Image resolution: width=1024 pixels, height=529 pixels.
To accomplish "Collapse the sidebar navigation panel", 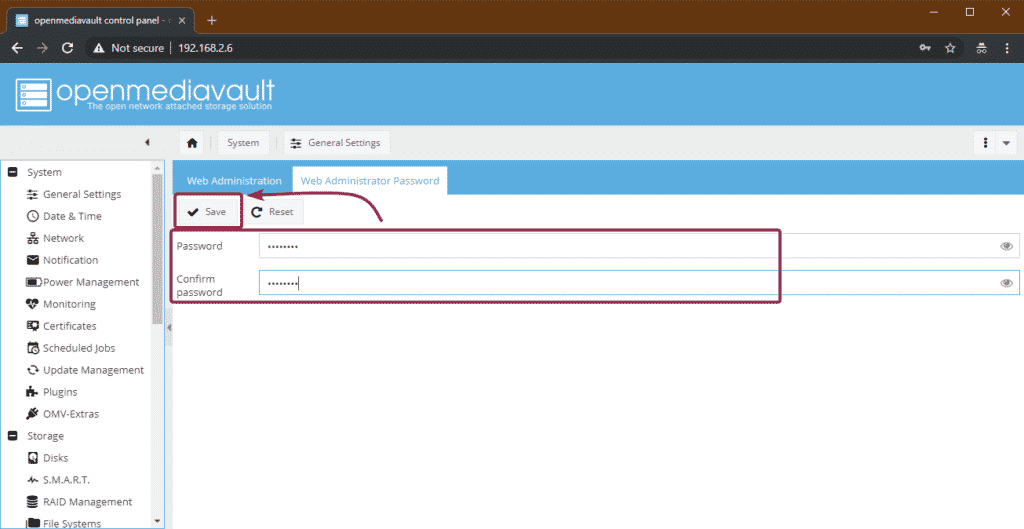I will tap(147, 142).
